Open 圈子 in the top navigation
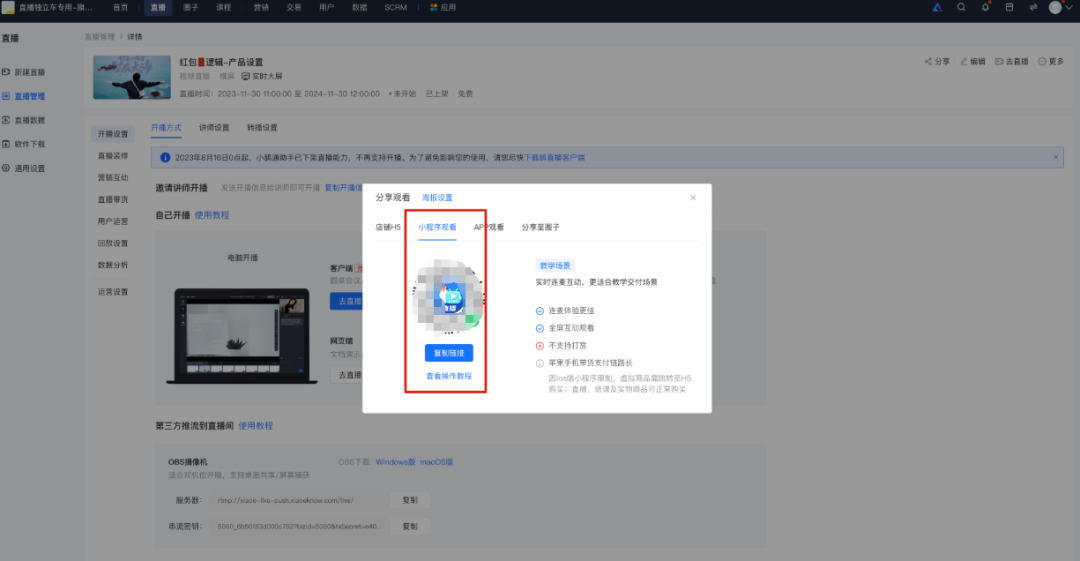 tap(191, 8)
